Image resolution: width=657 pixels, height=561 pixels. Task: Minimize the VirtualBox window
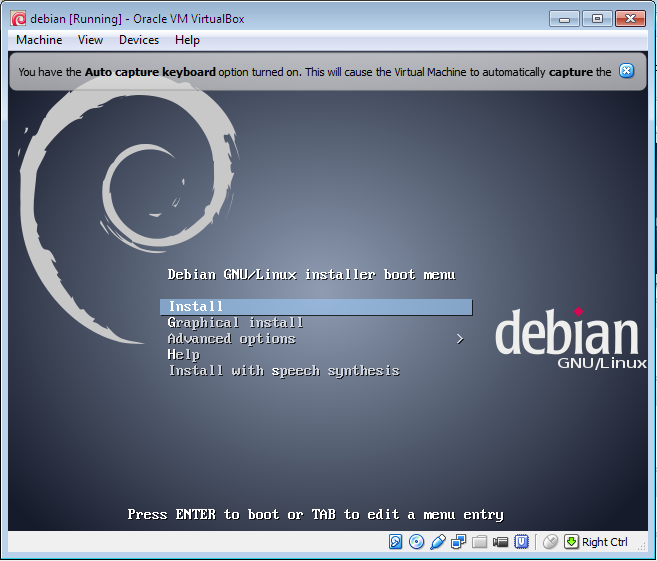click(564, 19)
